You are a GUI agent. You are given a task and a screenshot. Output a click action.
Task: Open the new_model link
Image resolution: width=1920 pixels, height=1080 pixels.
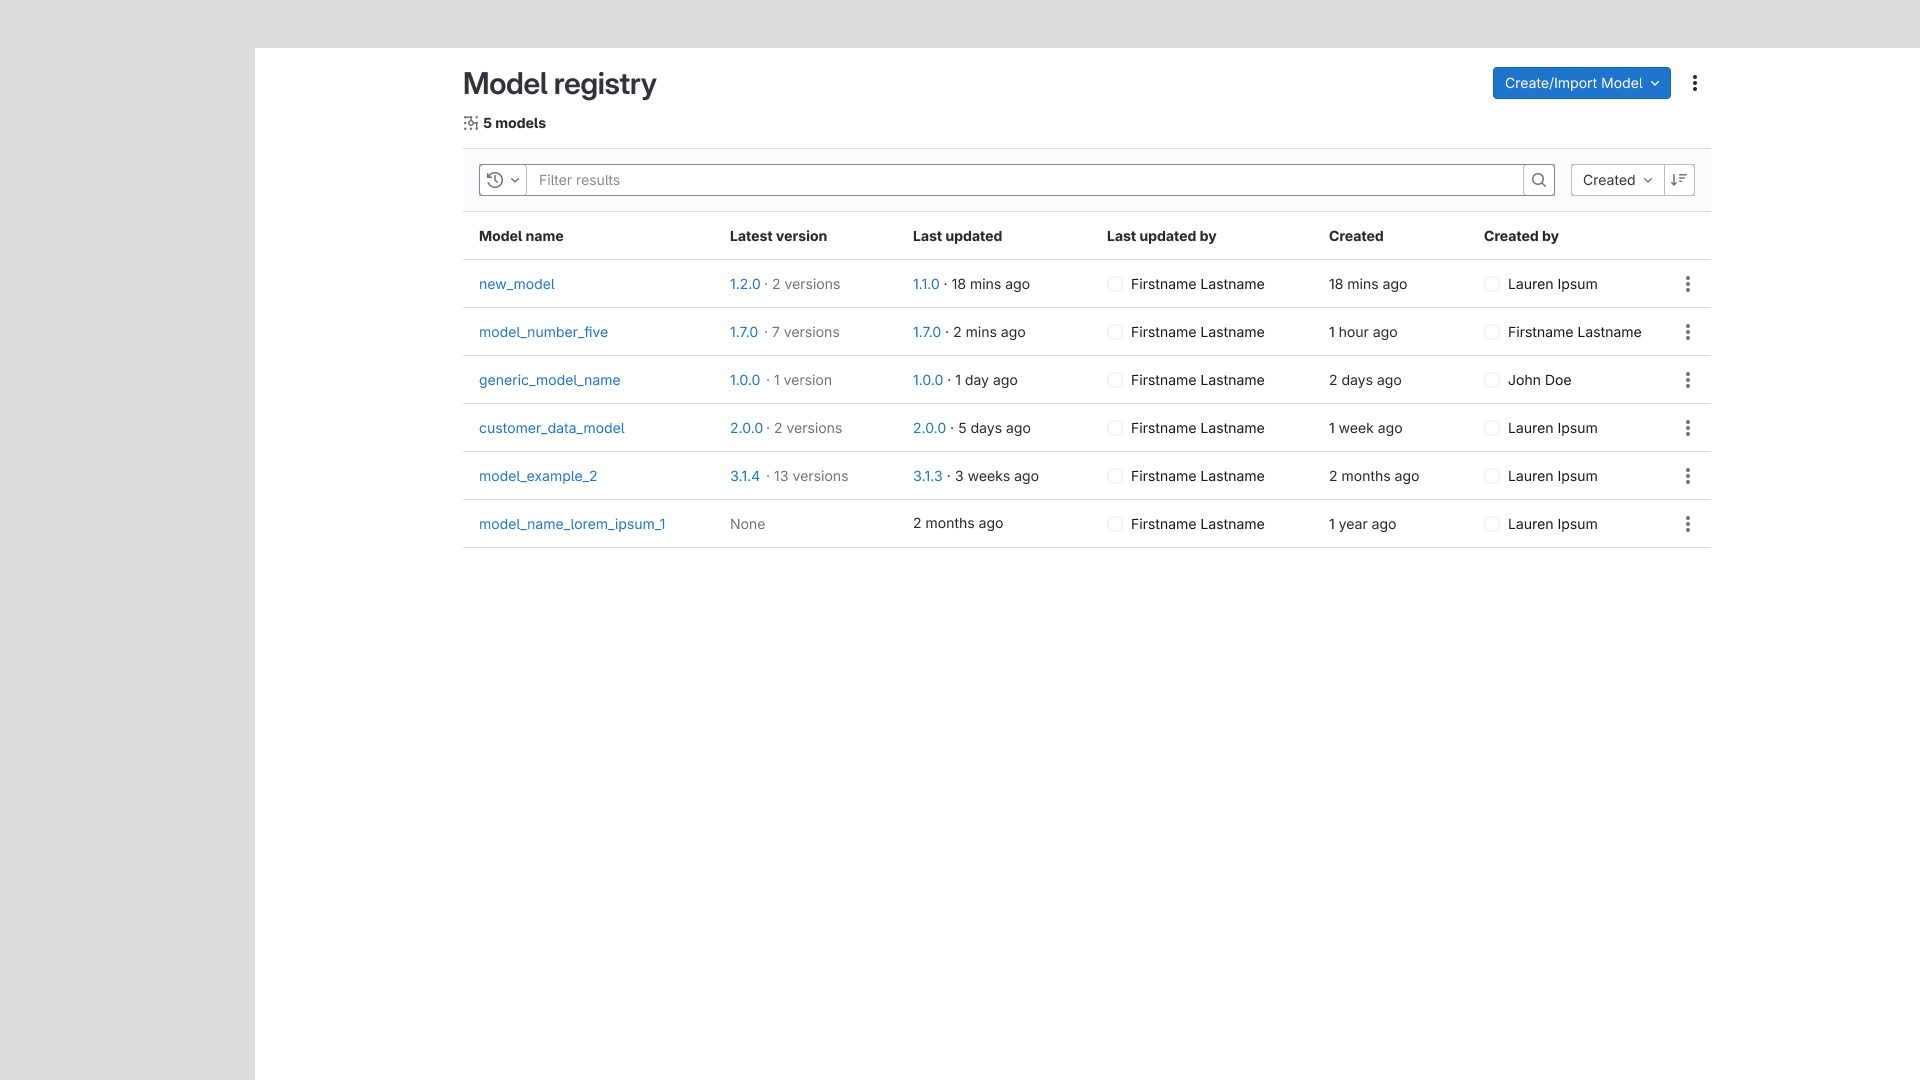tap(516, 284)
